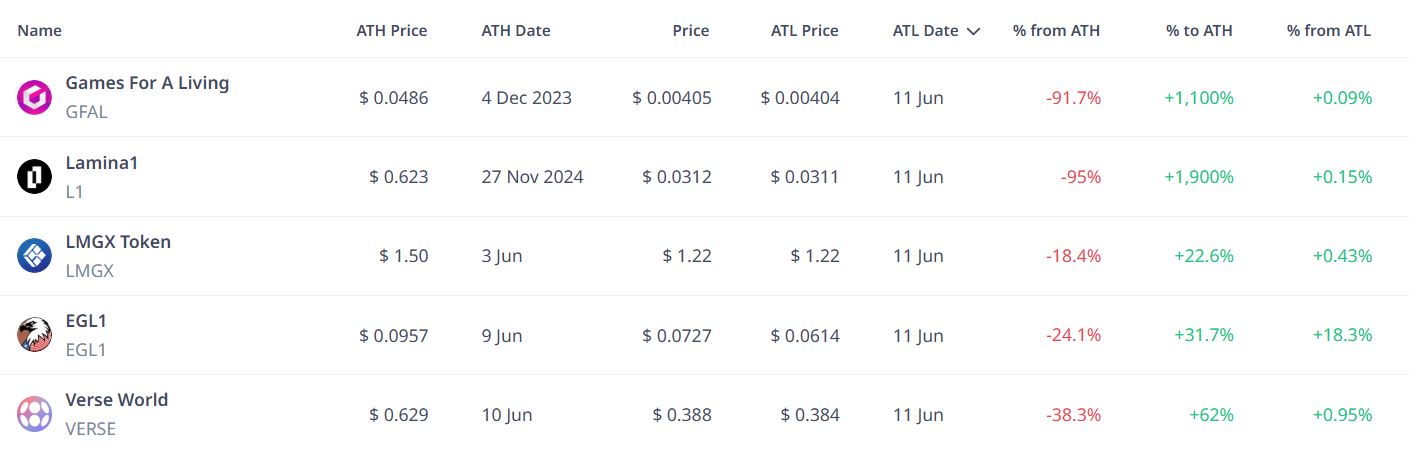Sort by ATL Price column header
Screen dimensions: 1424x450
click(x=805, y=31)
